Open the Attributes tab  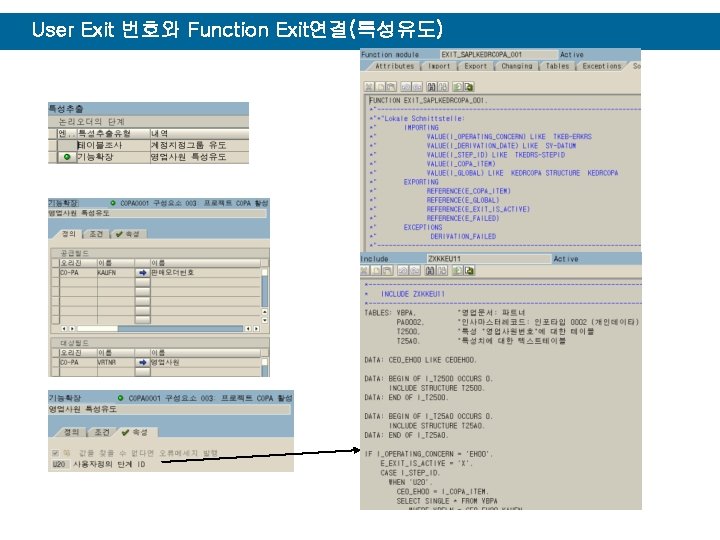tap(394, 66)
